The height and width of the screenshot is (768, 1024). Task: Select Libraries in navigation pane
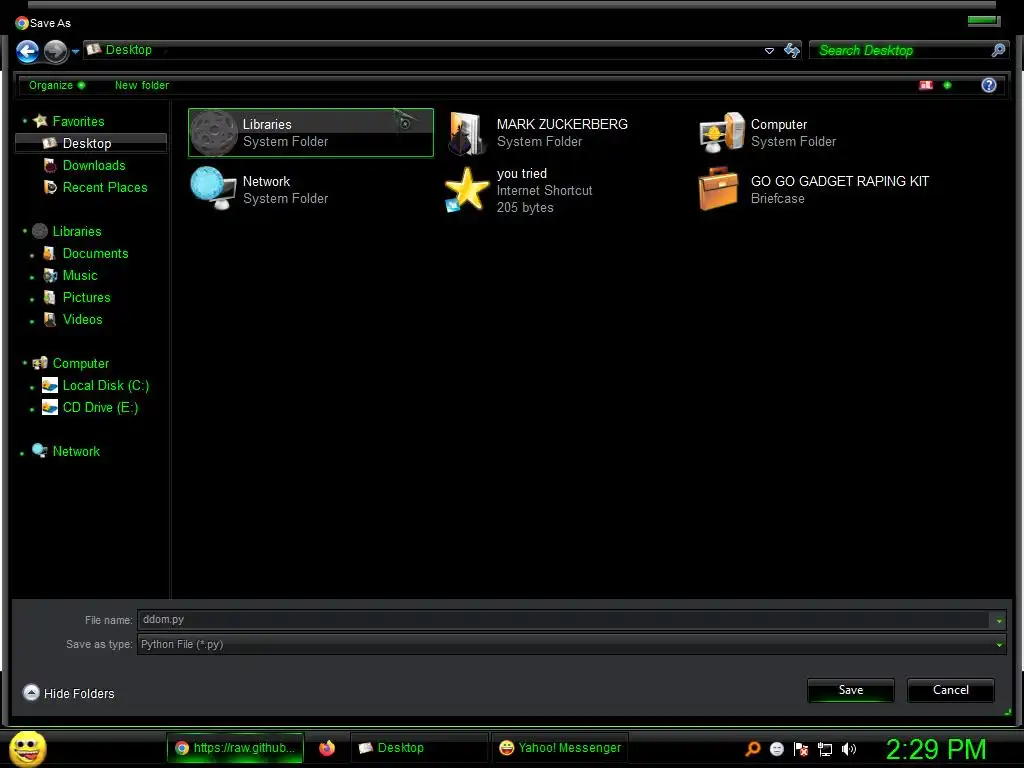(76, 231)
